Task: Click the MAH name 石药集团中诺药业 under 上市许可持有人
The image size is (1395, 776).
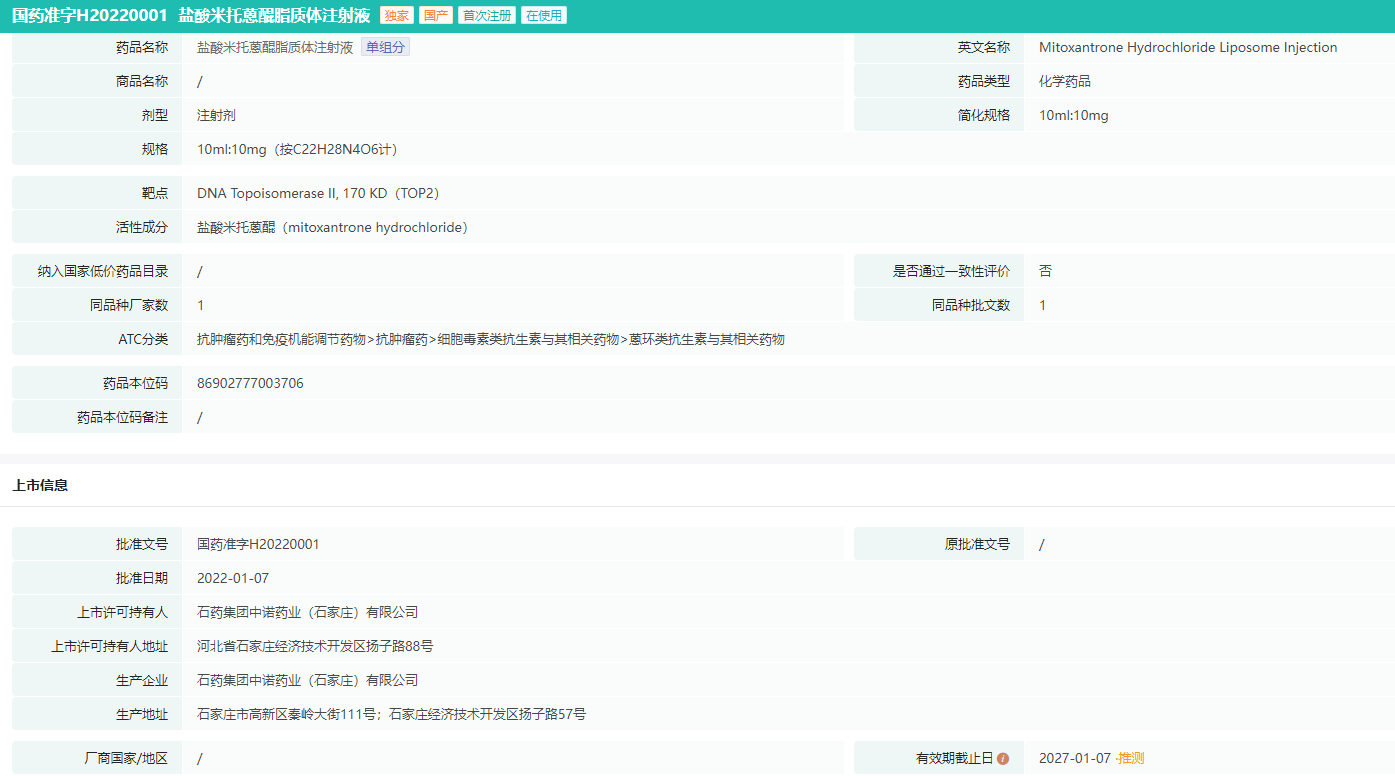Action: [x=307, y=612]
